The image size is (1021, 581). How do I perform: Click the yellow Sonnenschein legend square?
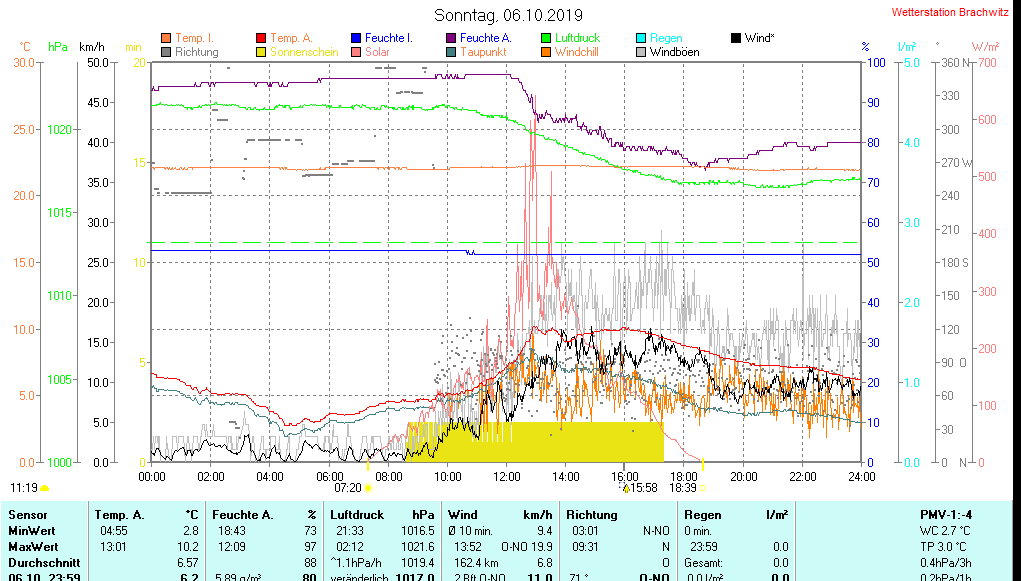click(261, 52)
